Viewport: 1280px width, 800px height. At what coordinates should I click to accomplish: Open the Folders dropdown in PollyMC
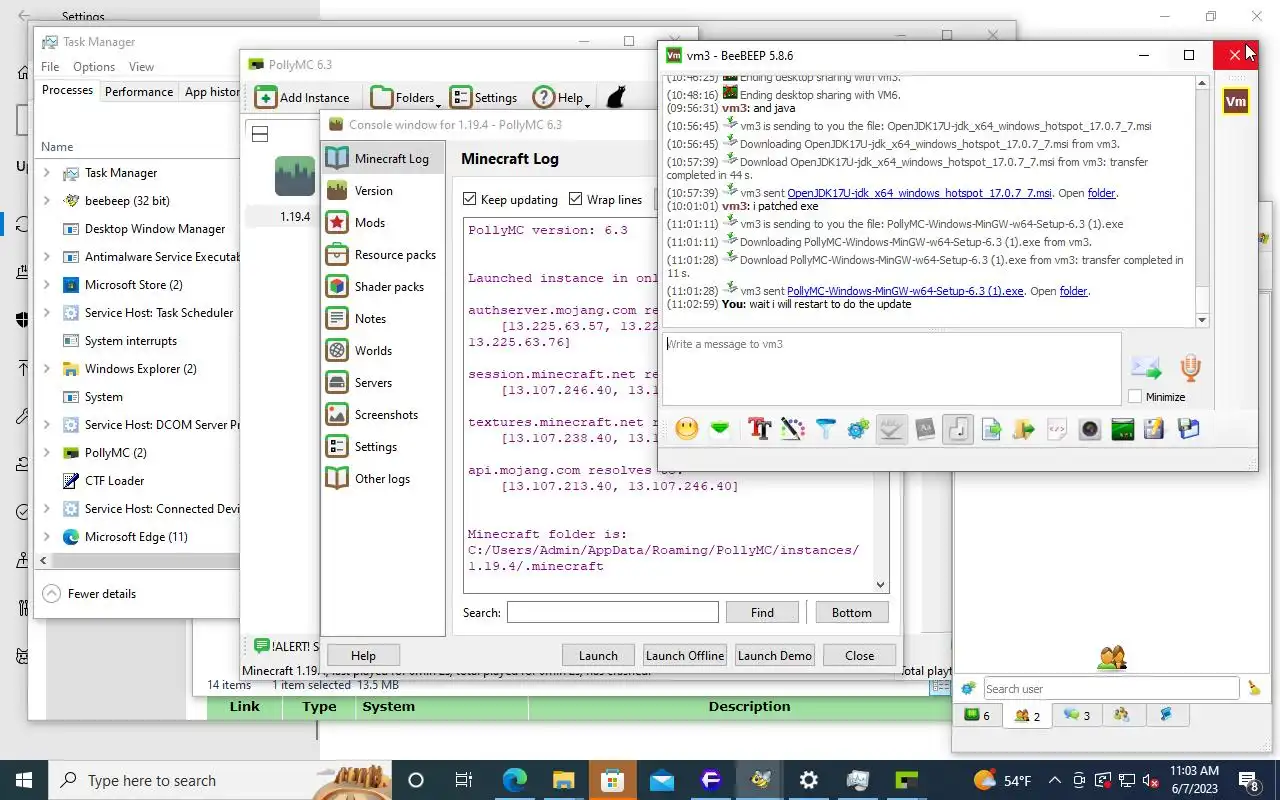[405, 97]
